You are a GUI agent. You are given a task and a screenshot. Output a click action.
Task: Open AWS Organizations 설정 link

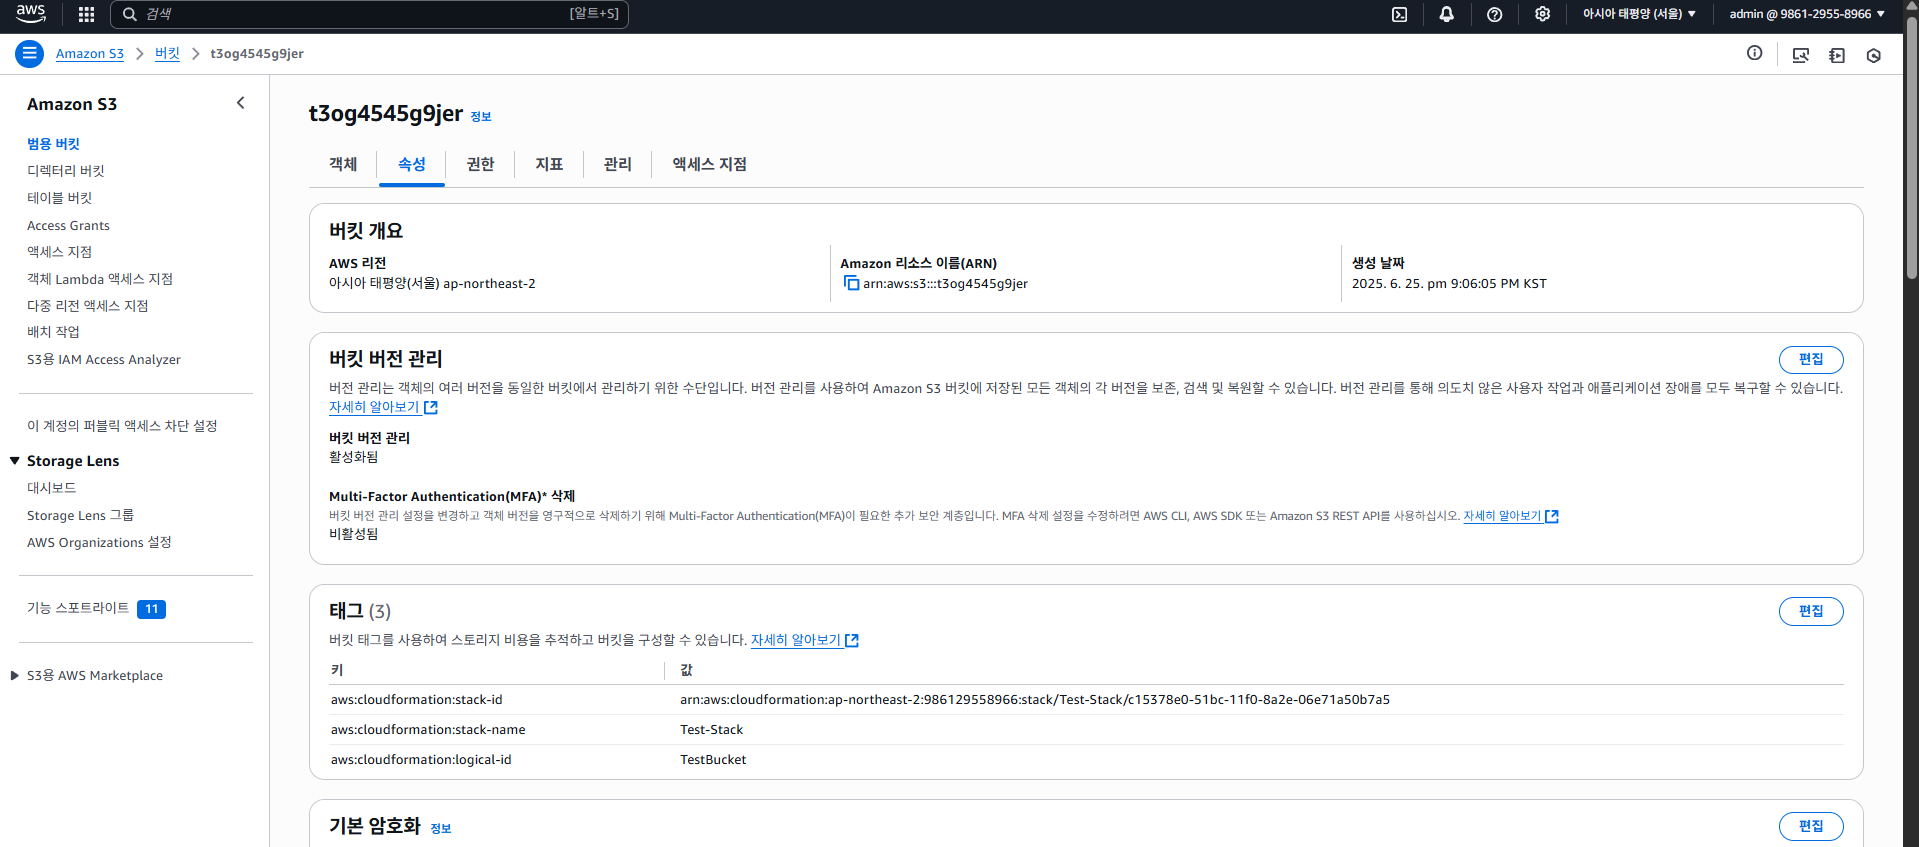pos(99,543)
